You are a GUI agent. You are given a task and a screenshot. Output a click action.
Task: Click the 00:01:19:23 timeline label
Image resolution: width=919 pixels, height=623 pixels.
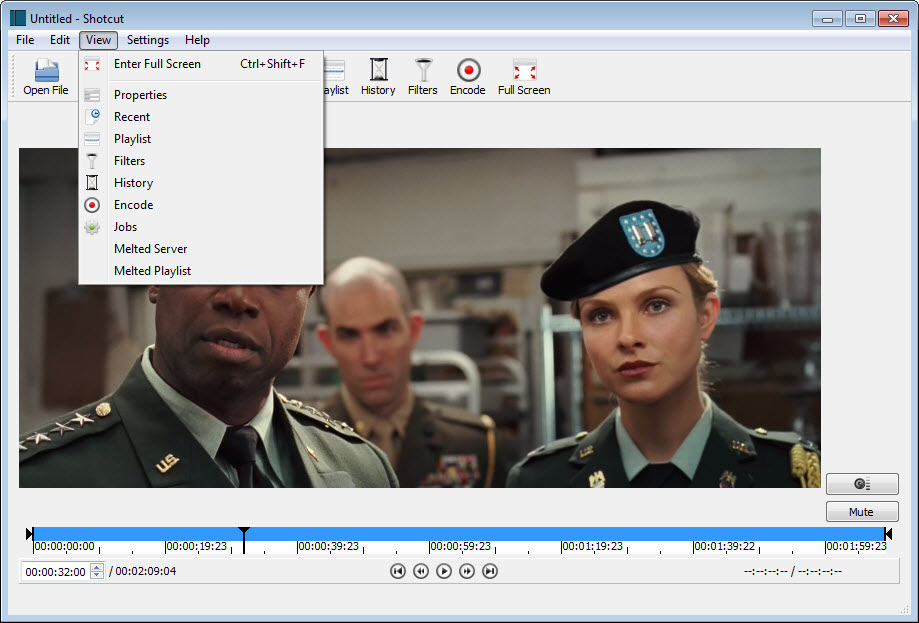(x=592, y=546)
